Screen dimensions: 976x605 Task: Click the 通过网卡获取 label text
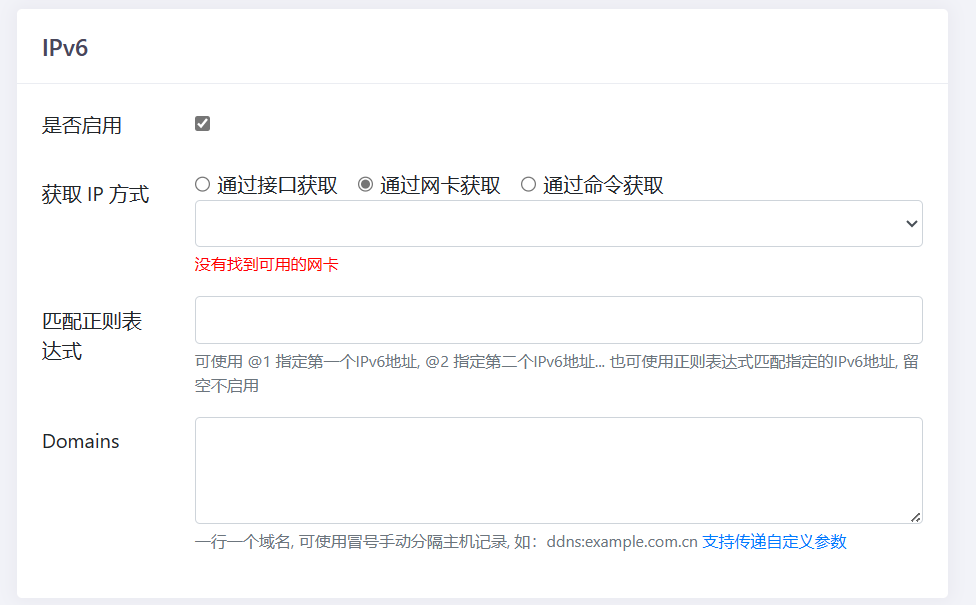440,185
